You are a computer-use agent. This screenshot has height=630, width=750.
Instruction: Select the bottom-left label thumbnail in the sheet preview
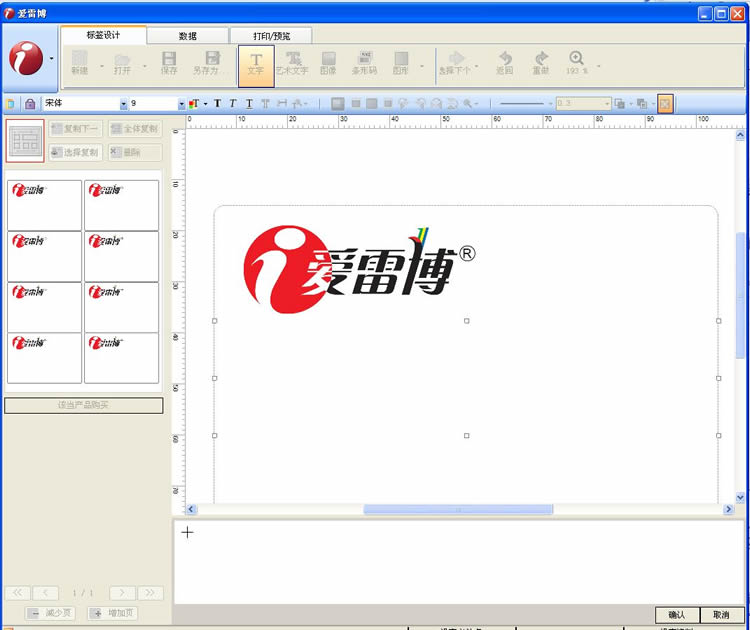click(x=44, y=358)
